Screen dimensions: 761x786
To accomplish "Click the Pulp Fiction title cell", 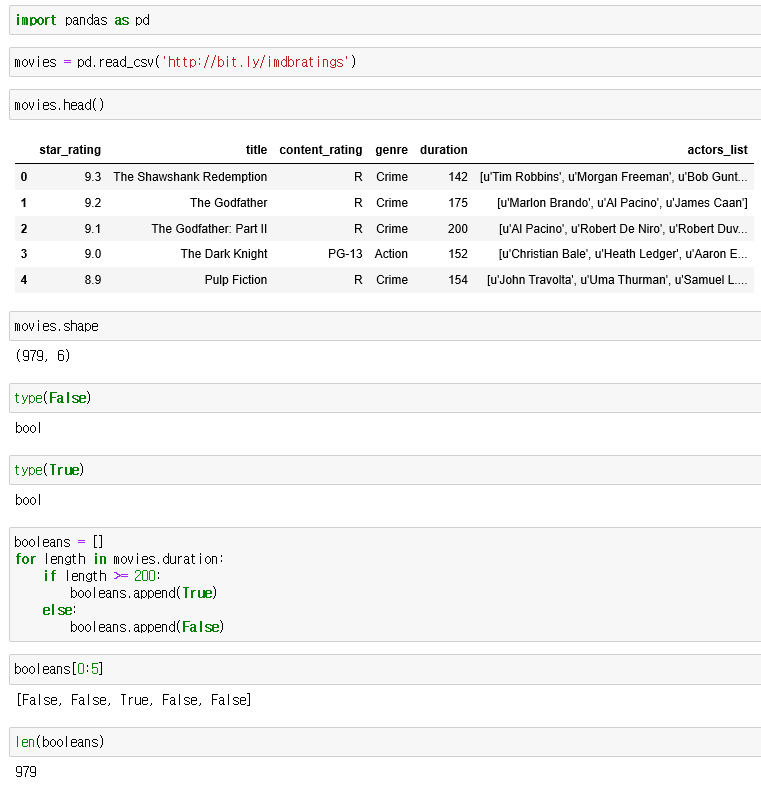I will tap(235, 280).
